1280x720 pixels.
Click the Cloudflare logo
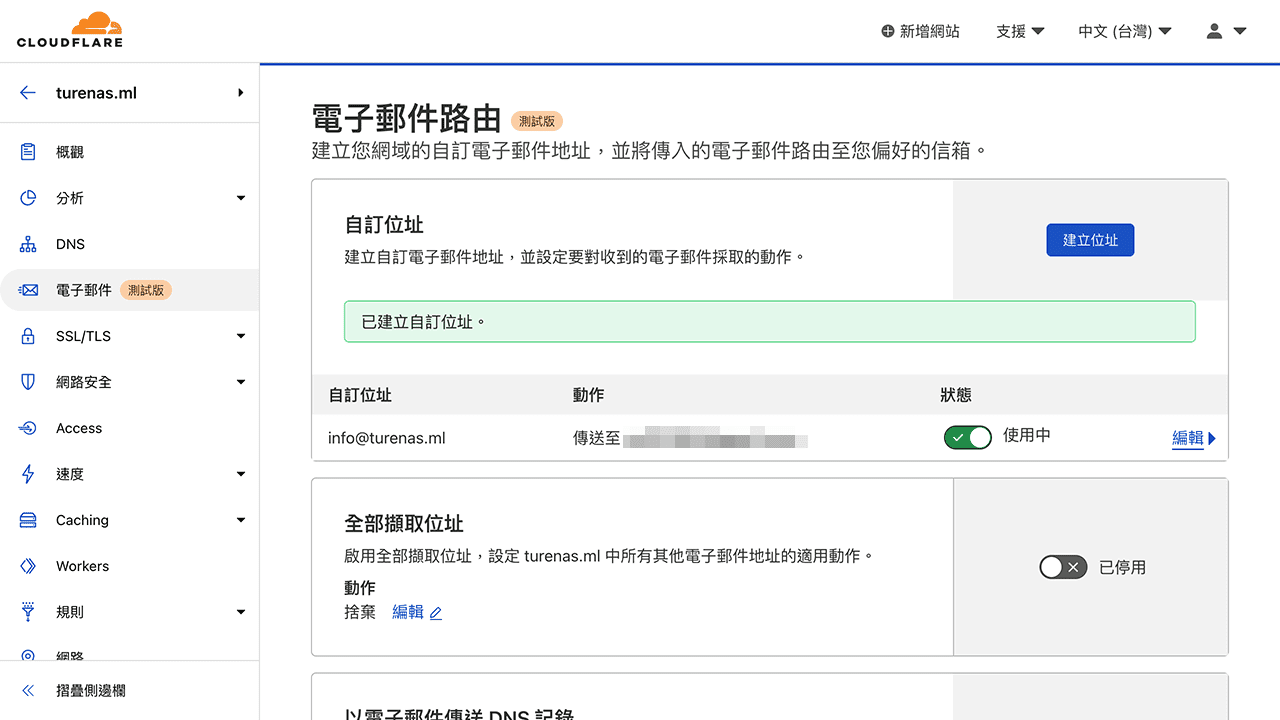pos(69,29)
